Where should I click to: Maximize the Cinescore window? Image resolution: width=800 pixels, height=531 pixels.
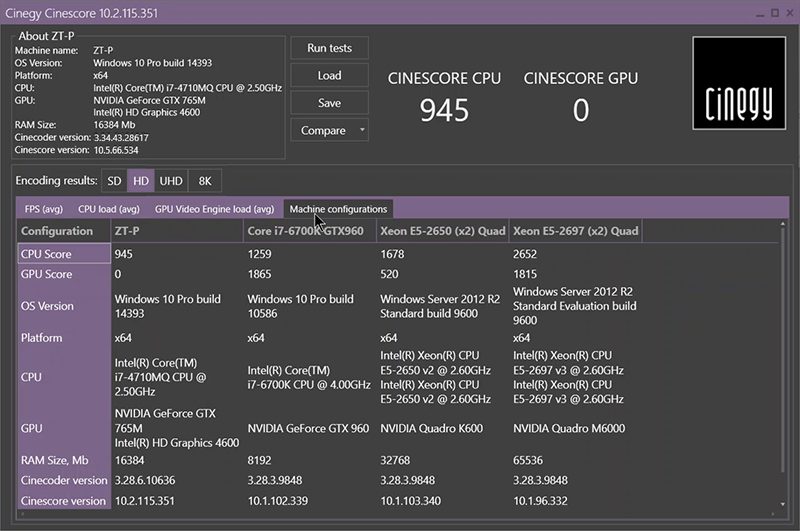tap(775, 13)
